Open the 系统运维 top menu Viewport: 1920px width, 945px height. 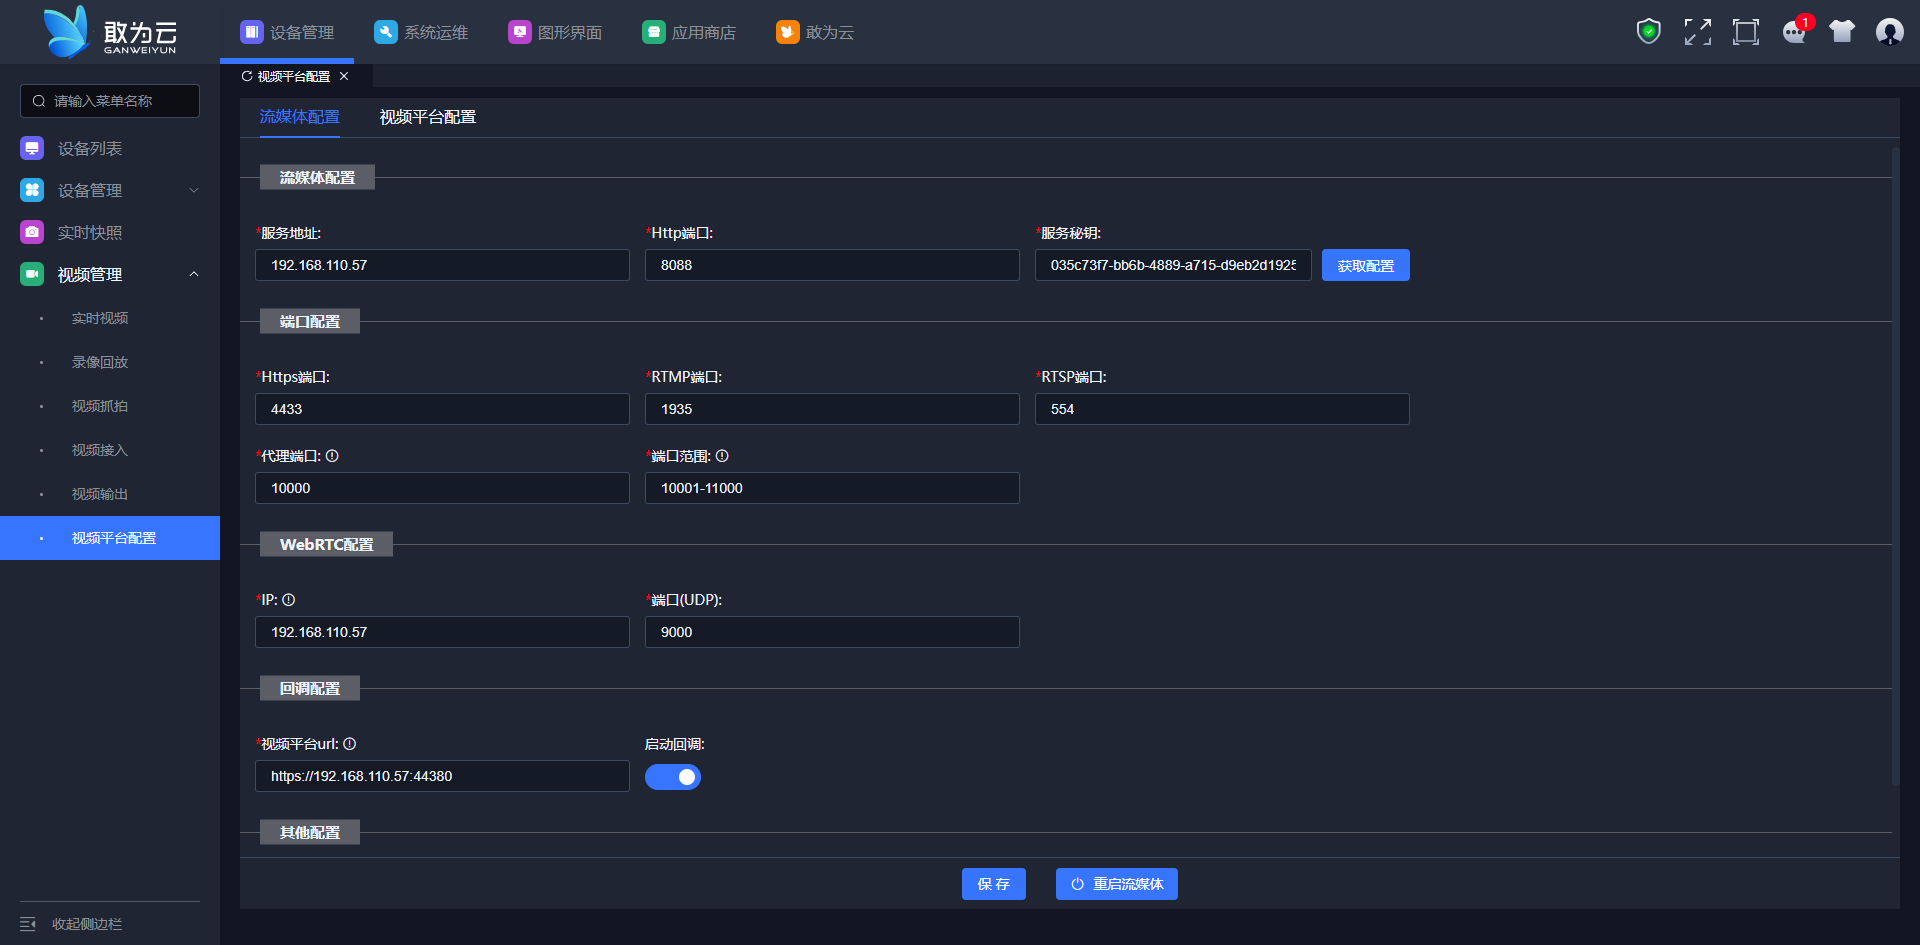coord(421,32)
